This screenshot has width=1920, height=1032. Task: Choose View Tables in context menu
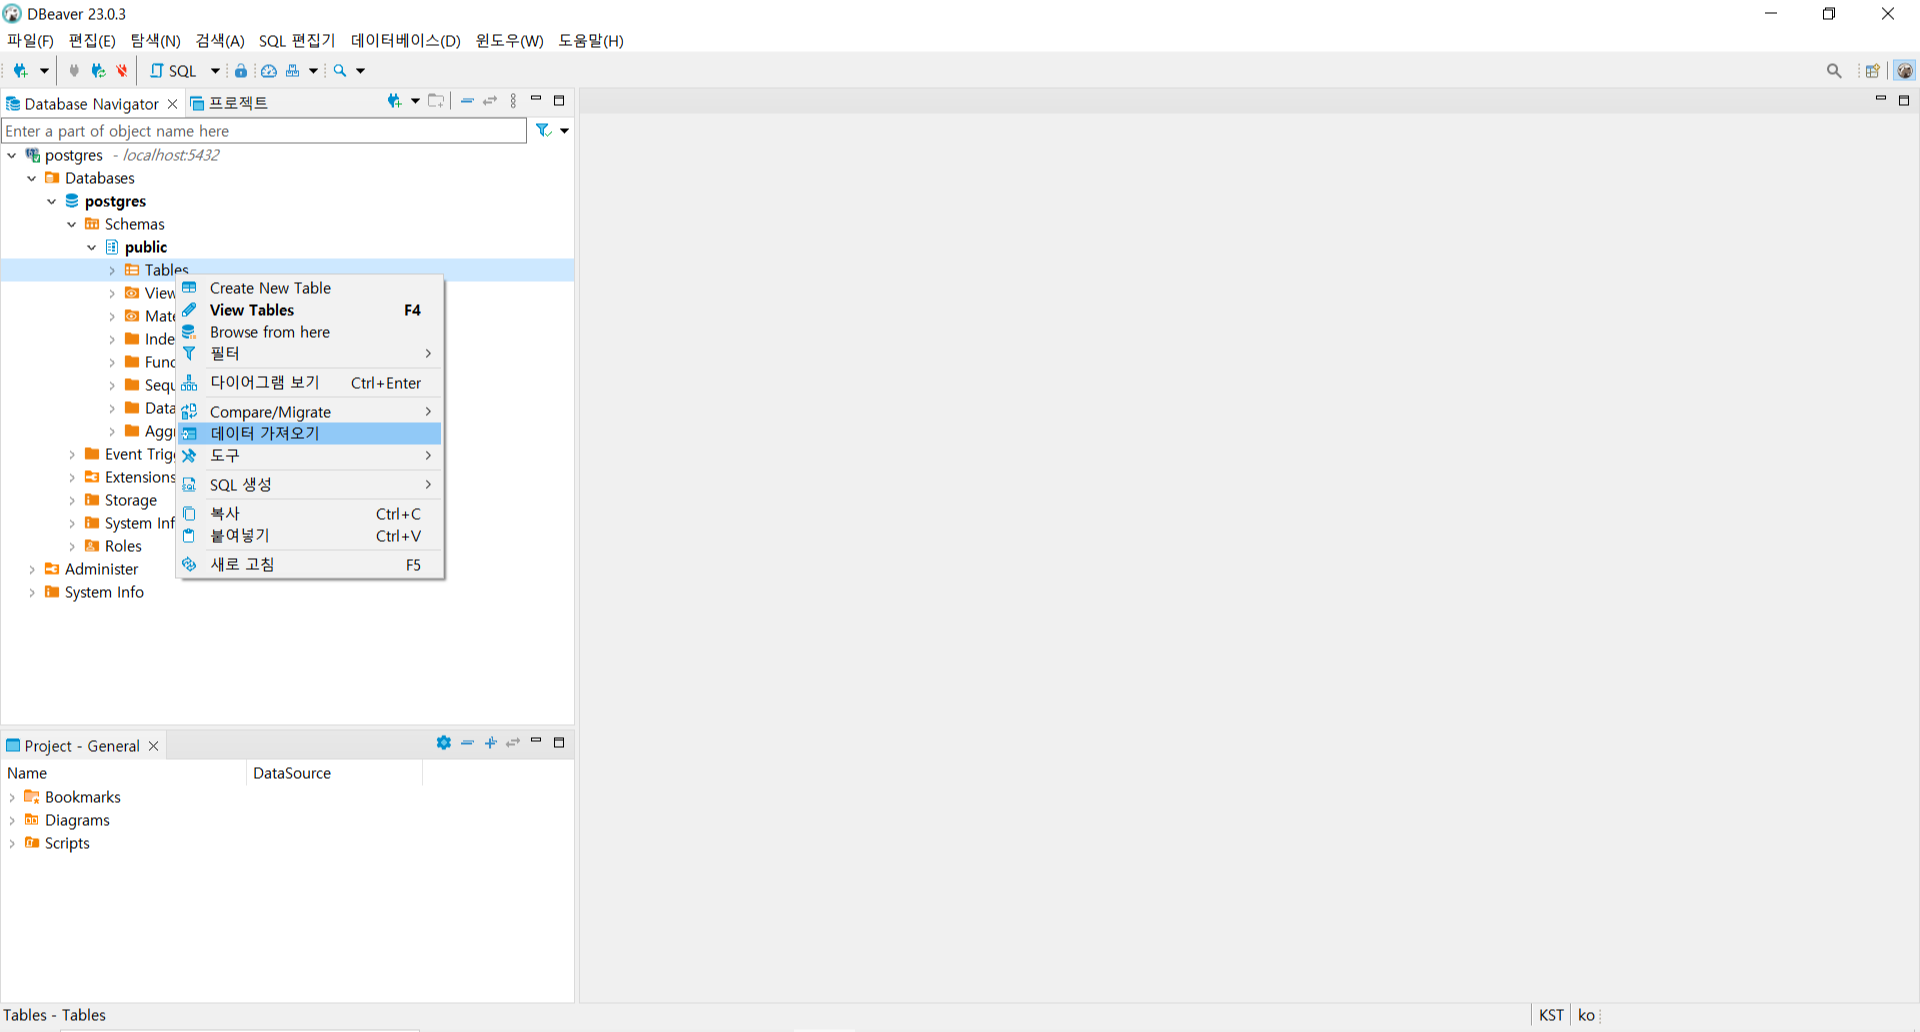[x=309, y=310]
